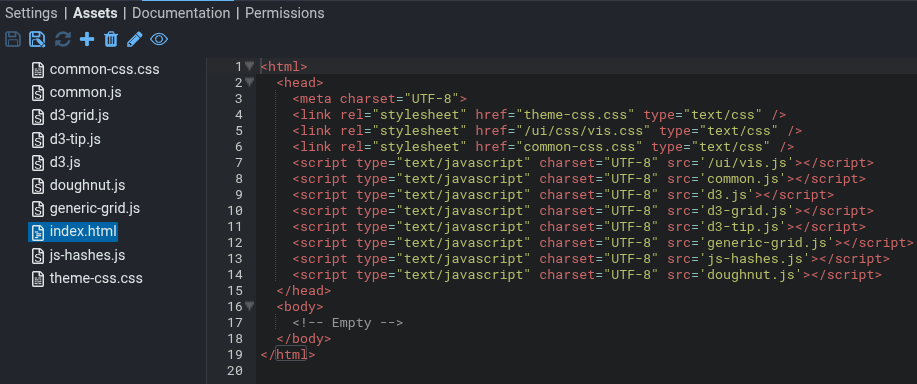Open theme-css.css in the asset list
Image resolution: width=917 pixels, height=384 pixels.
pos(96,279)
